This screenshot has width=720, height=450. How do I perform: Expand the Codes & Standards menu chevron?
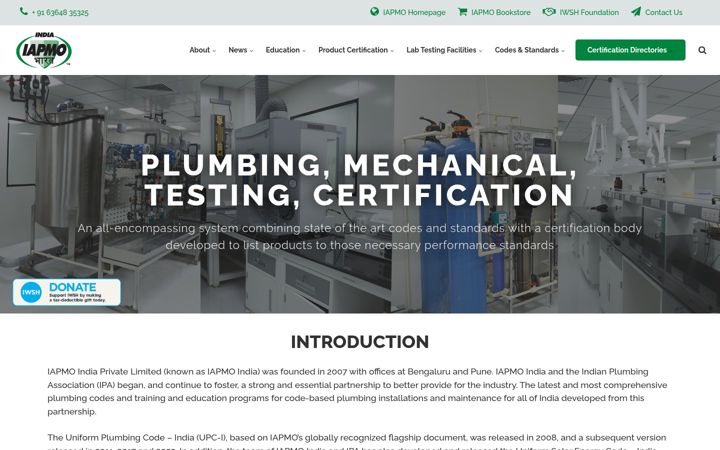(563, 51)
